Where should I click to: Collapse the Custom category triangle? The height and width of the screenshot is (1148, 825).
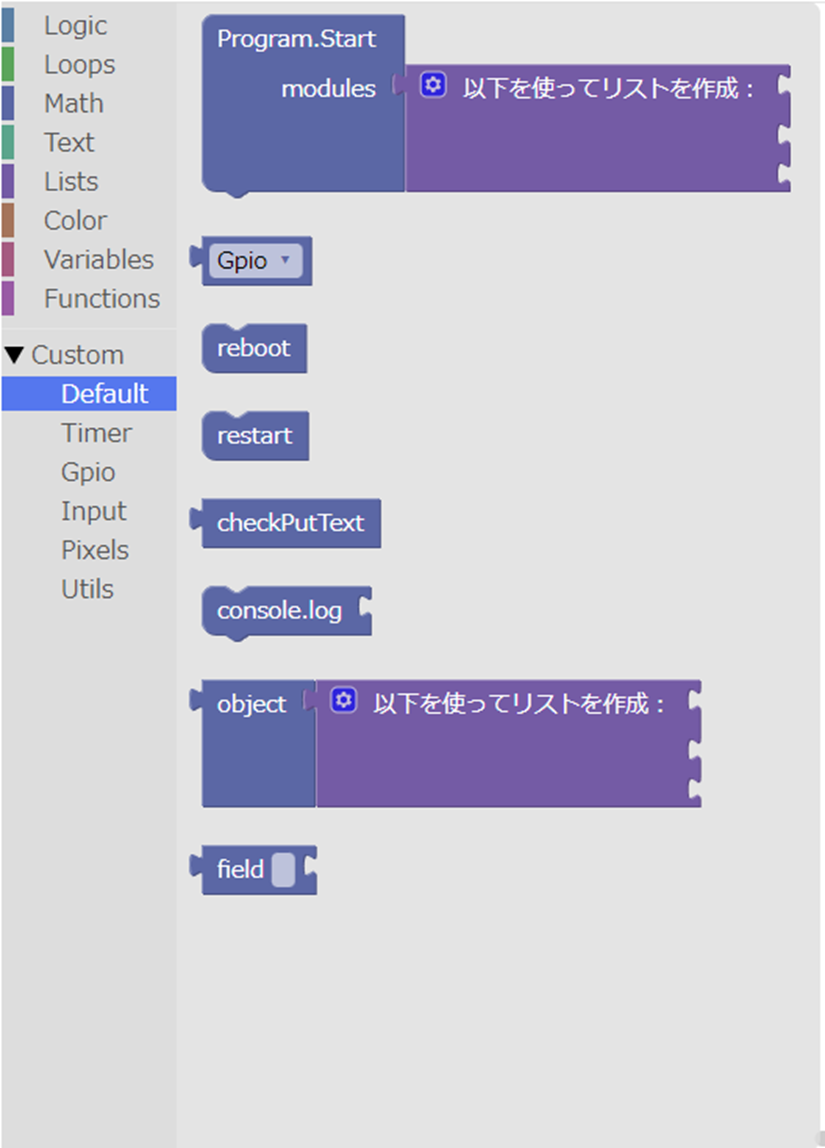[15, 354]
